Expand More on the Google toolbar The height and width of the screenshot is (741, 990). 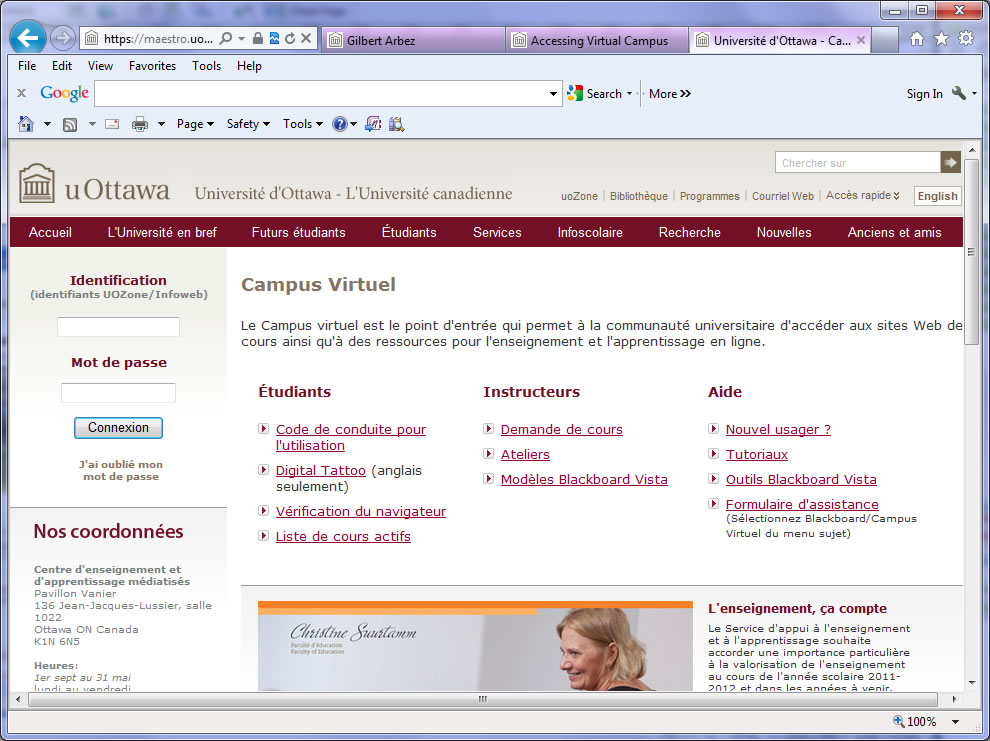(x=670, y=93)
